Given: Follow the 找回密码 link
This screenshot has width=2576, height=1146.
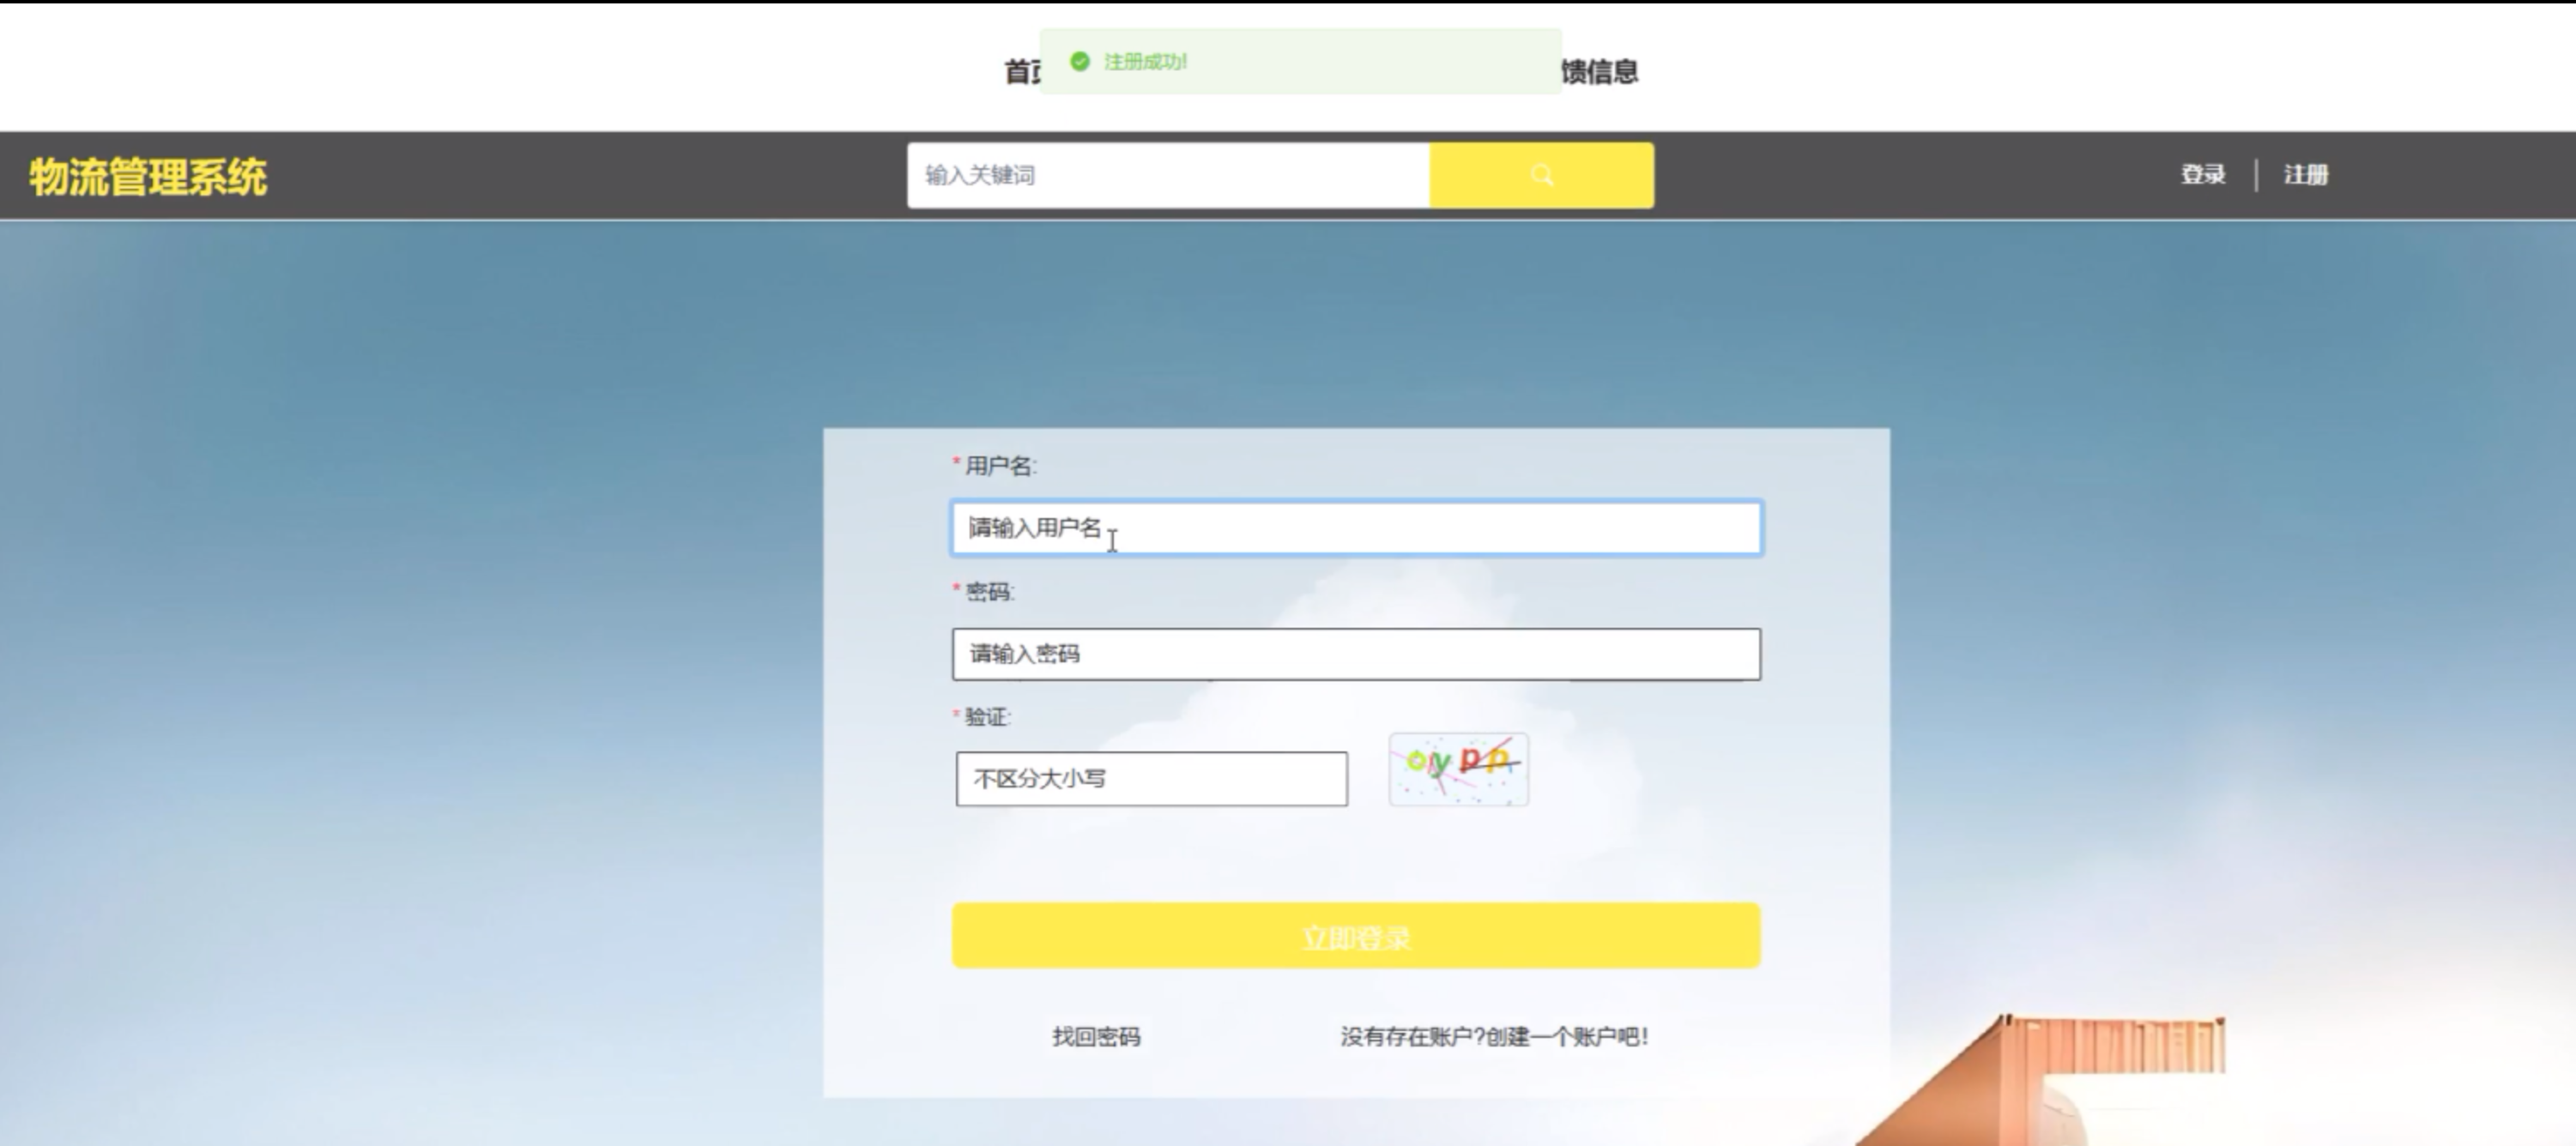Looking at the screenshot, I should pos(1096,1037).
